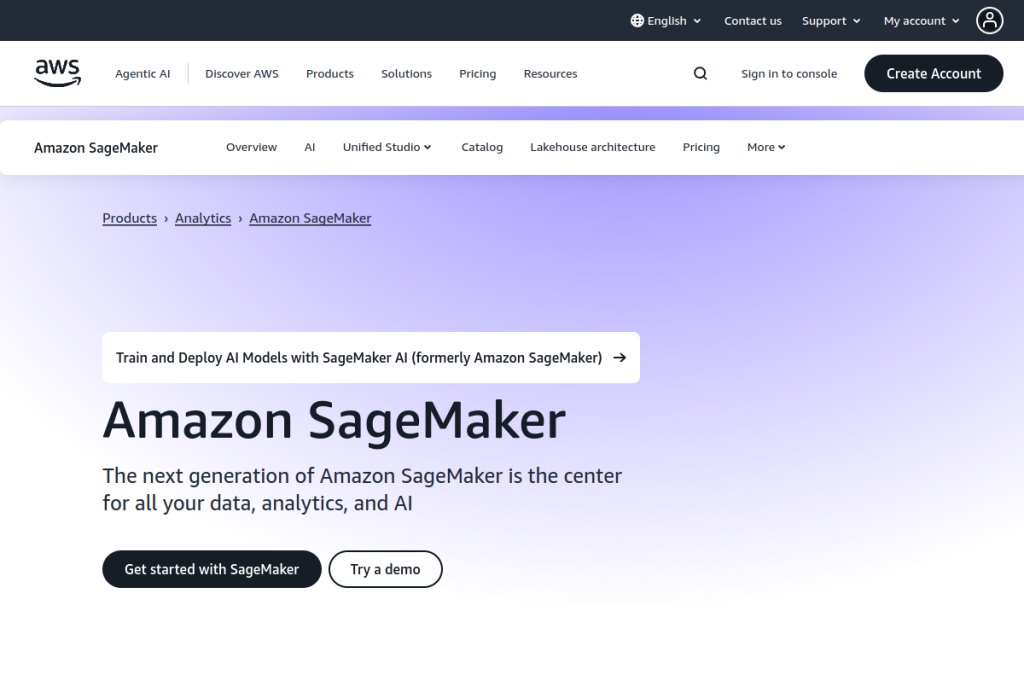Click Get started with SageMaker button

(212, 569)
